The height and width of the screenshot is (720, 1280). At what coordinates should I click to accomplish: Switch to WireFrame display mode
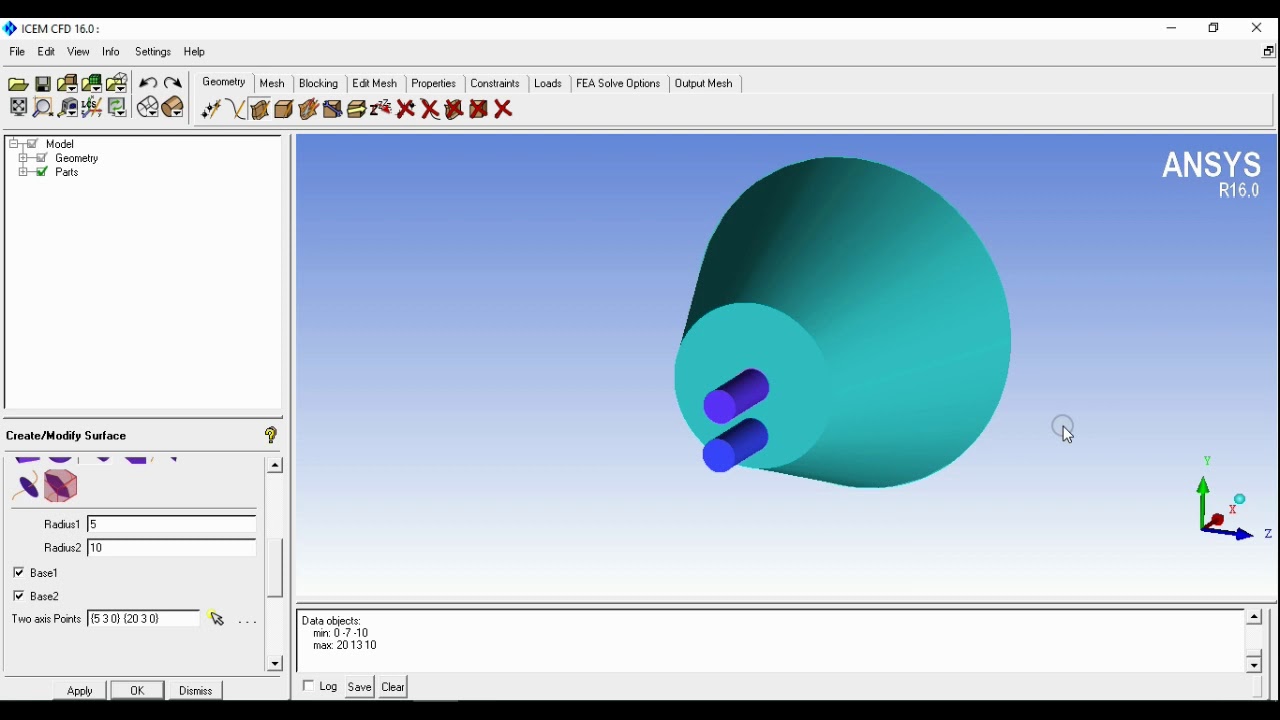(x=148, y=108)
